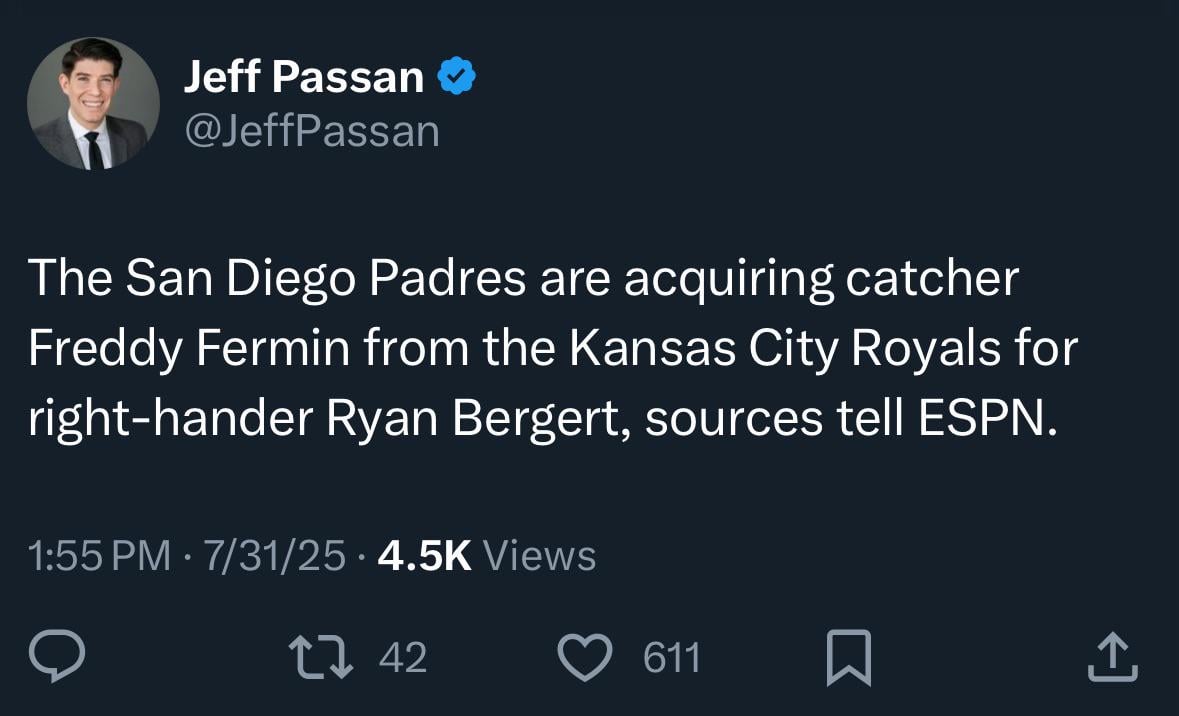Open the share icon menu
This screenshot has height=716, width=1179.
pos(1112,658)
